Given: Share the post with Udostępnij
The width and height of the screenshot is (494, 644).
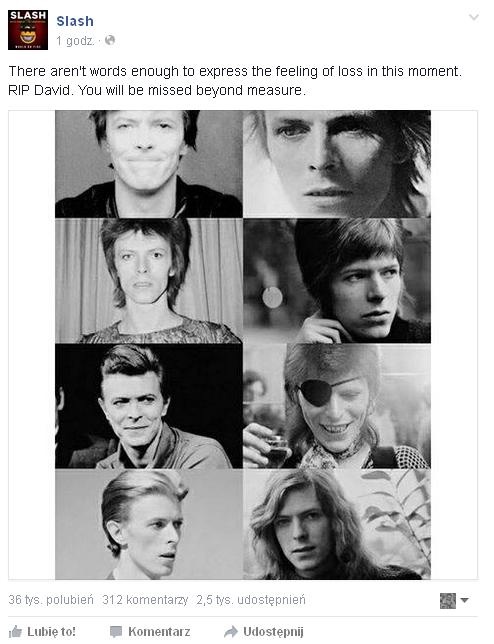Looking at the screenshot, I should pyautogui.click(x=264, y=631).
